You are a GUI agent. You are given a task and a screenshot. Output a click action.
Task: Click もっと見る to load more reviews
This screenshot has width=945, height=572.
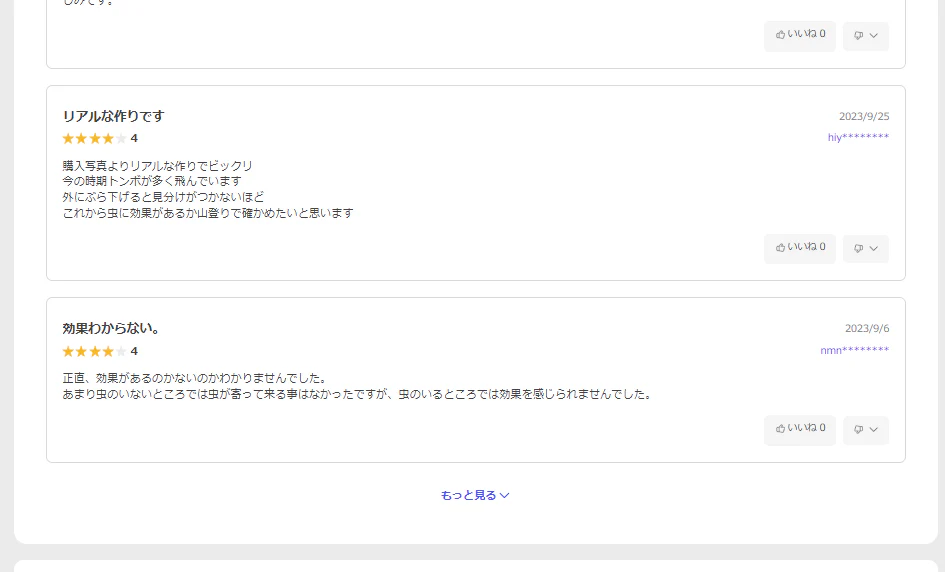[x=475, y=495]
